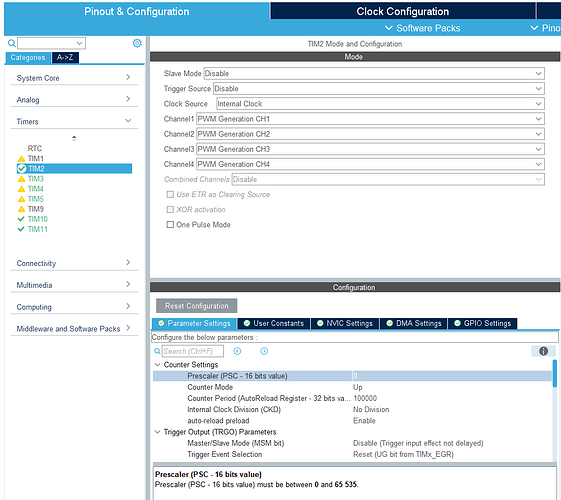Open the Channel1 PWM Generation dropdown
This screenshot has height=500, width=561.
click(x=370, y=119)
